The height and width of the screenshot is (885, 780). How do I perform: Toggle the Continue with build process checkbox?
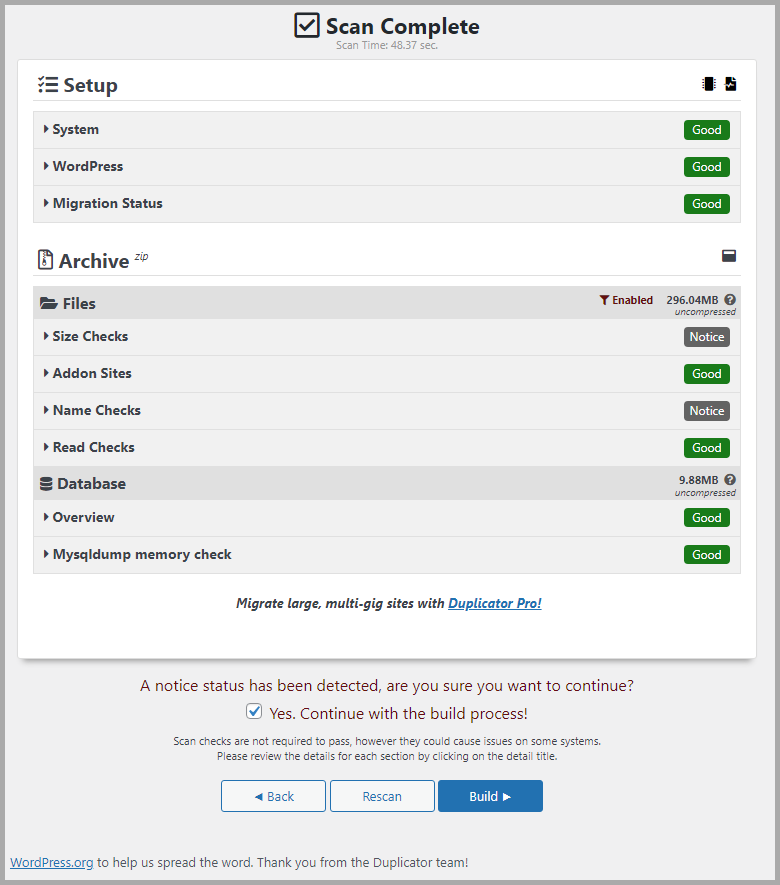(x=254, y=712)
